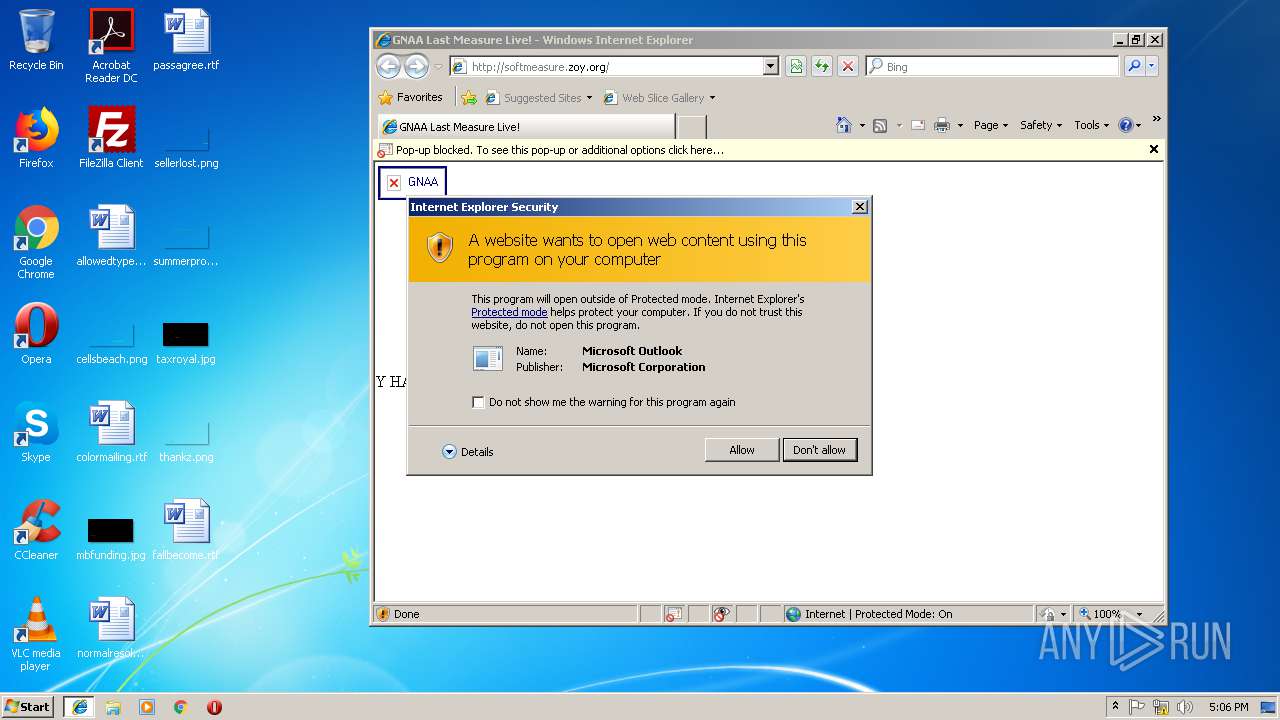Click the Refresh page icon
The image size is (1280, 720).
821,66
